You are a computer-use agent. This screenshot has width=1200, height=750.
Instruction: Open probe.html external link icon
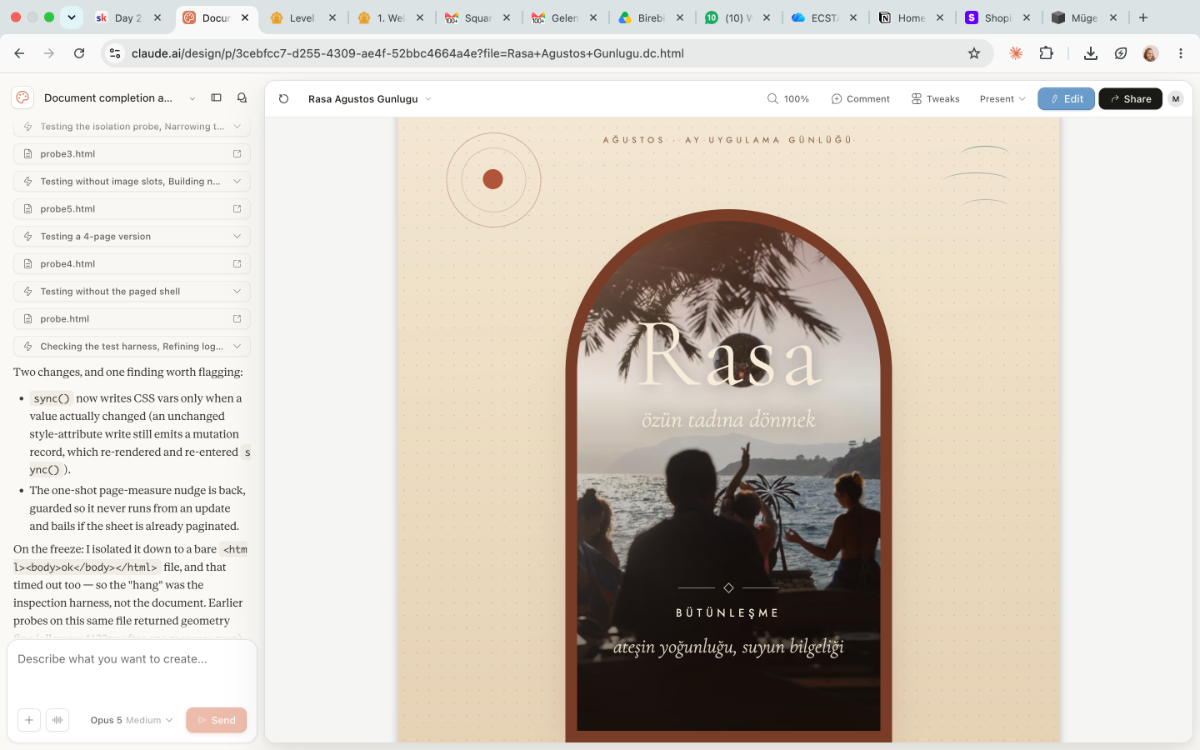(x=237, y=319)
